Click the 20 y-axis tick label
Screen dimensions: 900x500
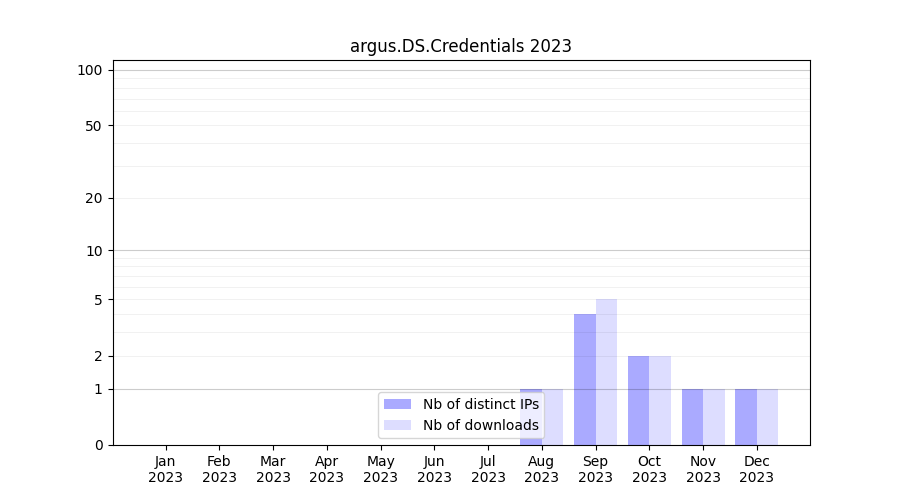(x=94, y=198)
